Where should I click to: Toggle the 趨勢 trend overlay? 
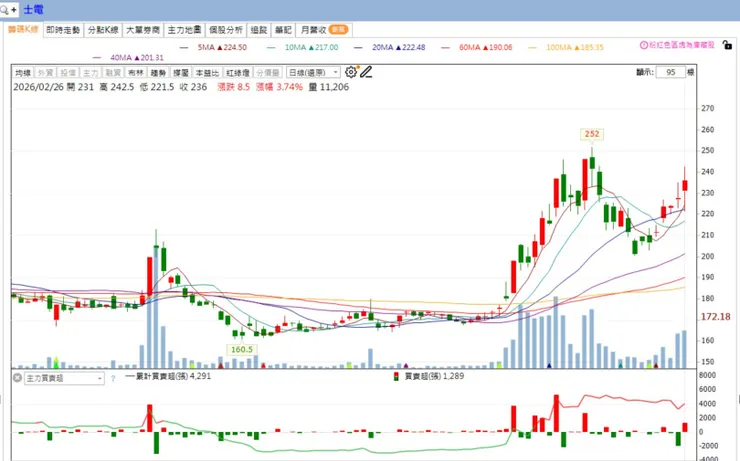click(159, 73)
